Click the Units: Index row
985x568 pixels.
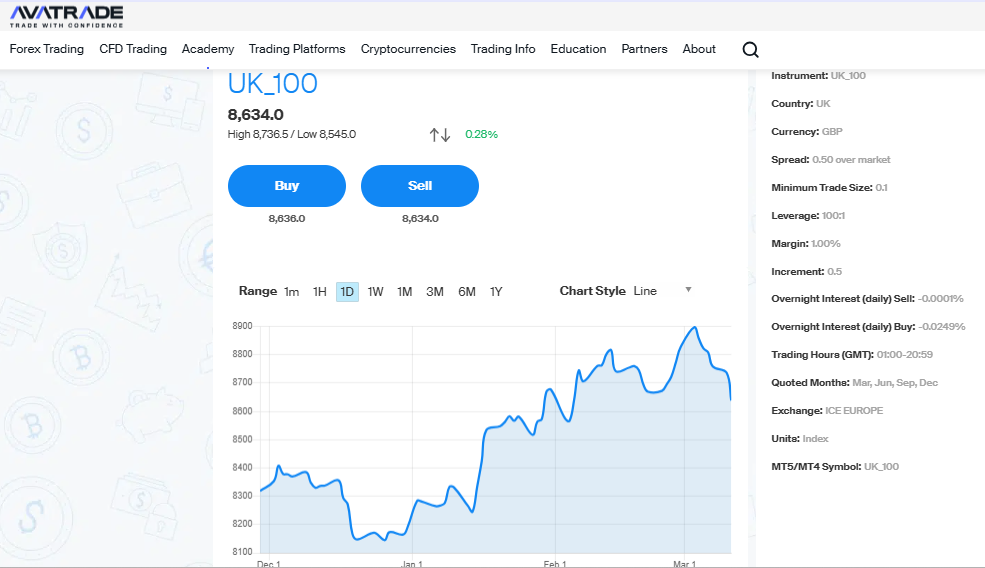pyautogui.click(x=800, y=439)
